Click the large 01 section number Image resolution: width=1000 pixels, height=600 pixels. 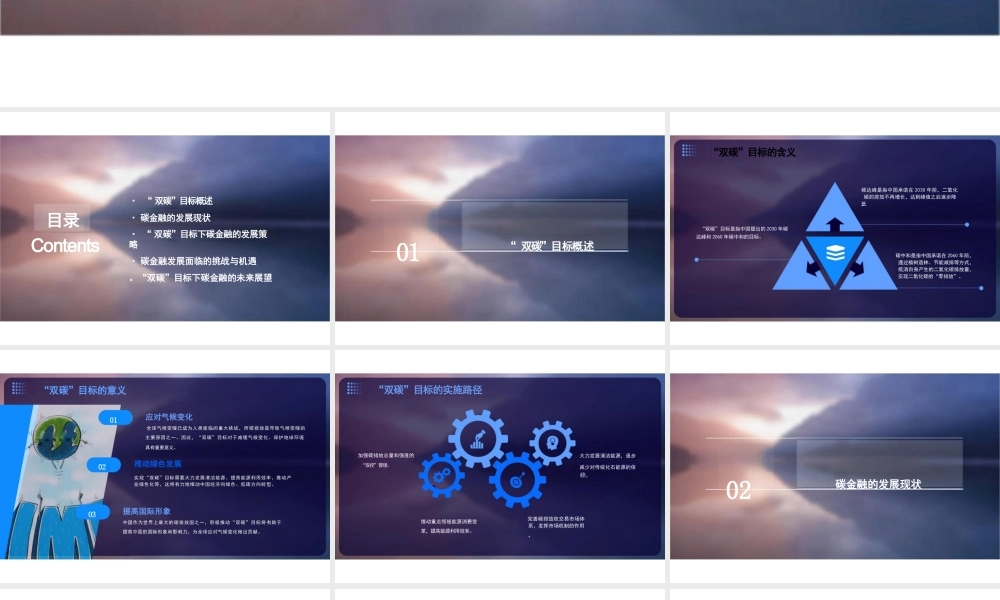(x=408, y=252)
